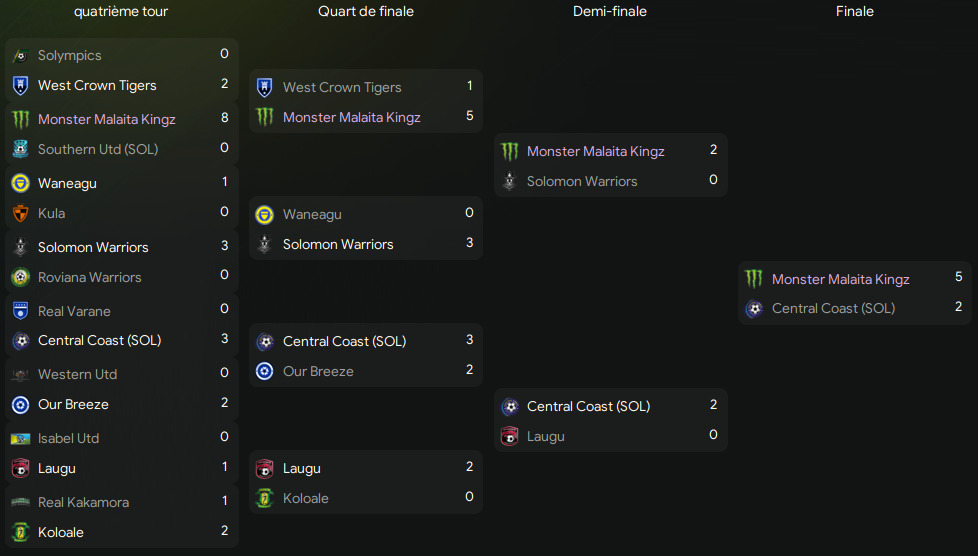Open Kula orange shield crest
The height and width of the screenshot is (556, 978).
[21, 213]
